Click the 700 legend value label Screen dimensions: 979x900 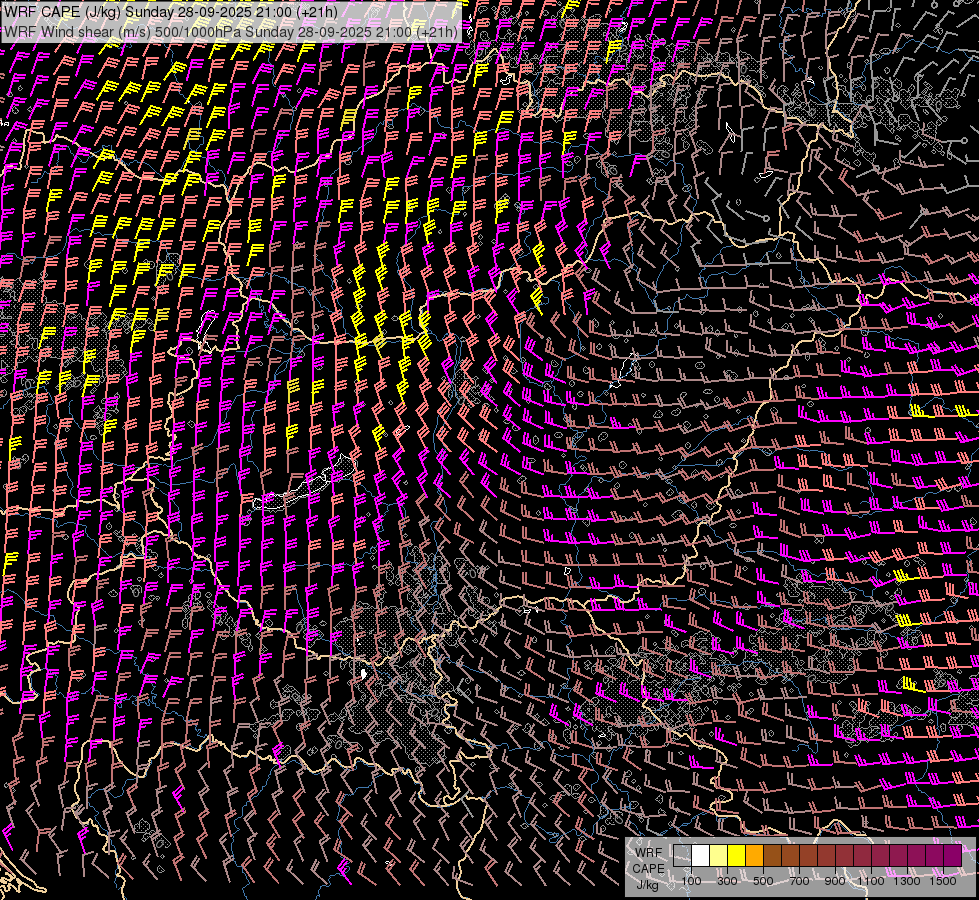(x=799, y=881)
